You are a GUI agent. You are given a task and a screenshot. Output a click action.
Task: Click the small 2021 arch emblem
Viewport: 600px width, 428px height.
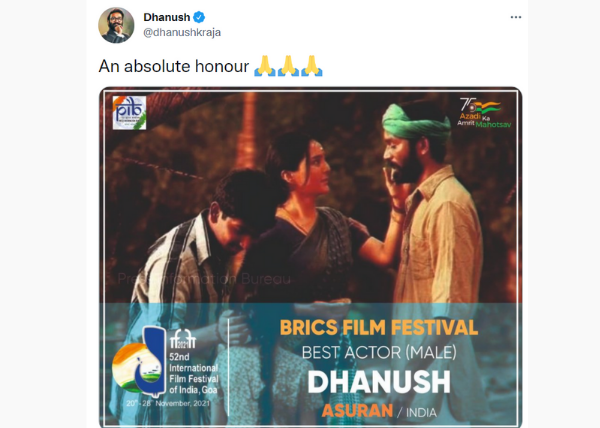(x=183, y=339)
